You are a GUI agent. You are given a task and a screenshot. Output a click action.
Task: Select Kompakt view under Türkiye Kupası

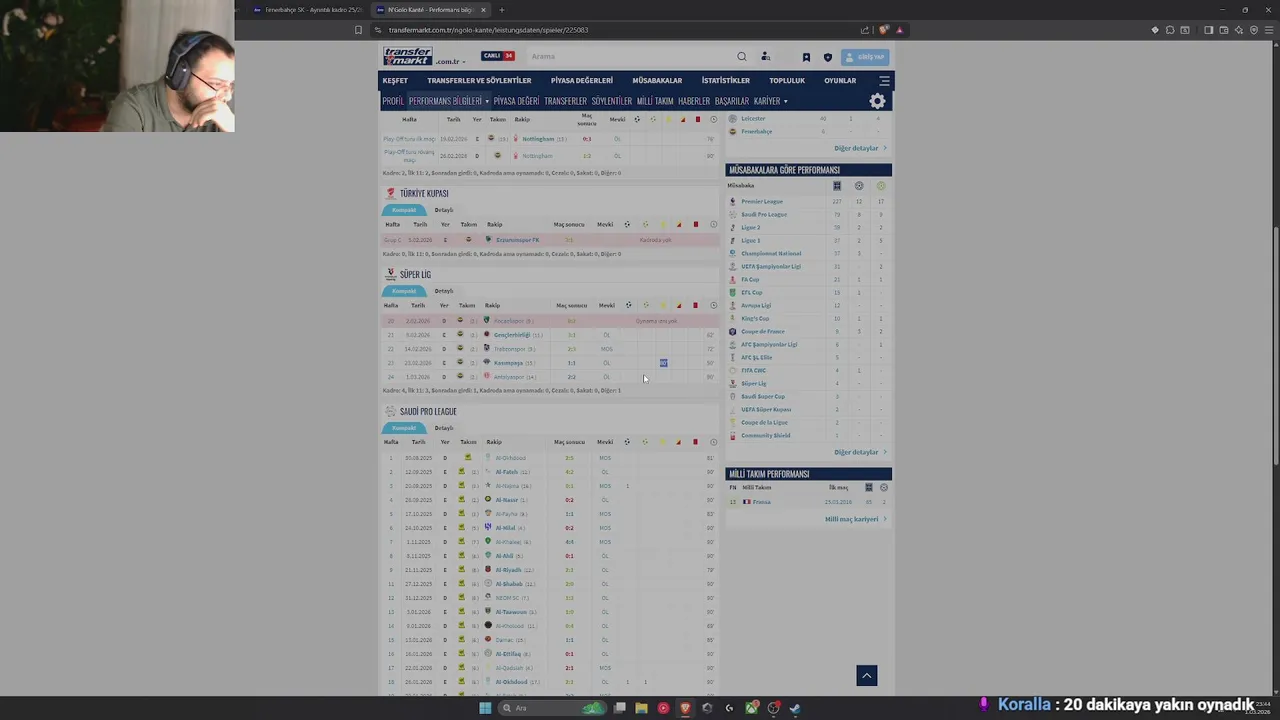[x=404, y=210]
